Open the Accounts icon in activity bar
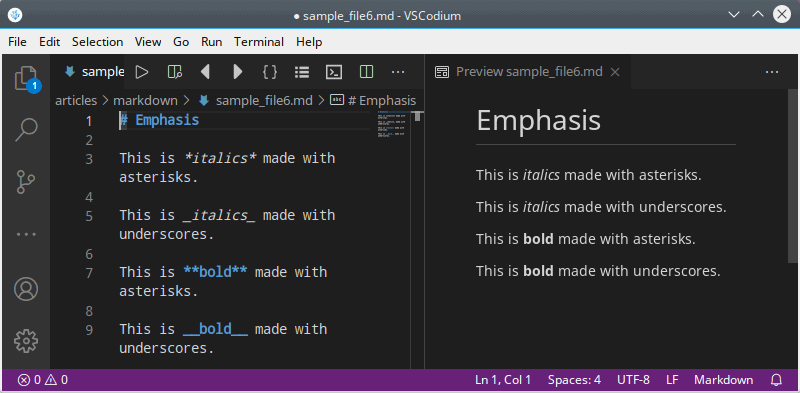This screenshot has width=800, height=393. pos(26,289)
